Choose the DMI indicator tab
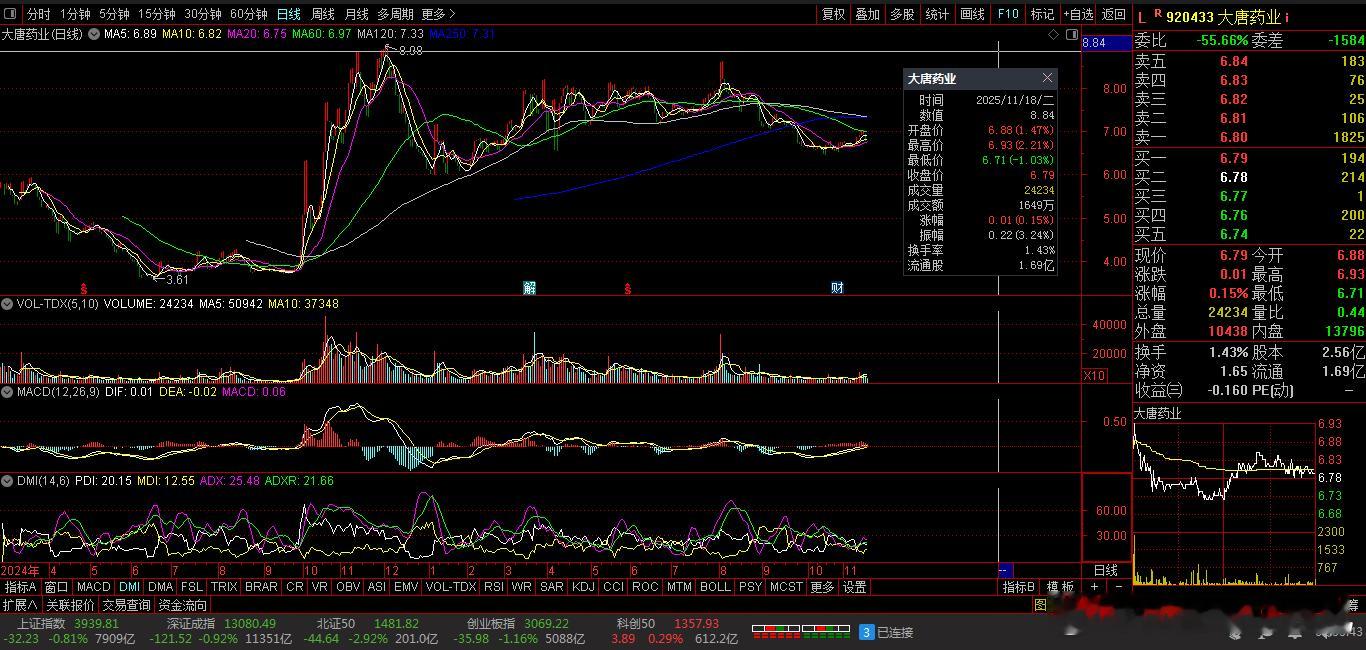 coord(130,587)
